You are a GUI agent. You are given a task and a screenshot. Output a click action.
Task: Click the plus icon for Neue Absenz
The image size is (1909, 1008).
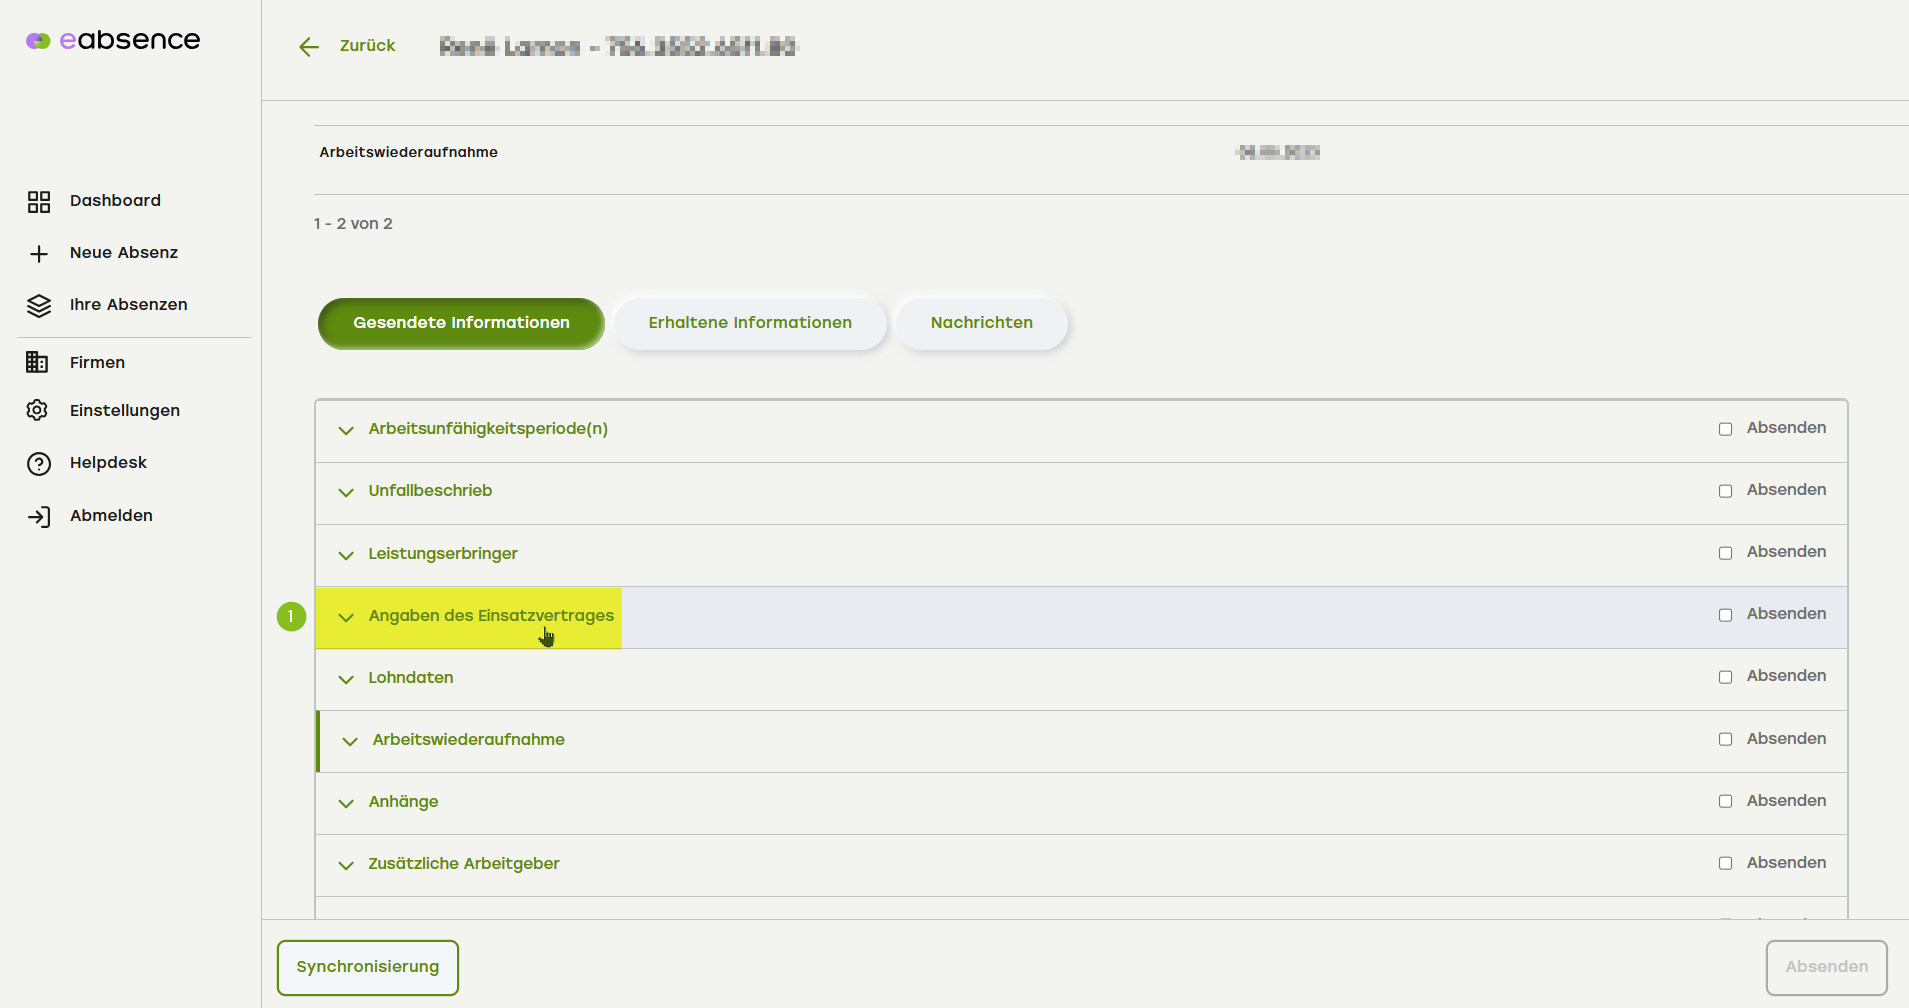[x=39, y=254]
